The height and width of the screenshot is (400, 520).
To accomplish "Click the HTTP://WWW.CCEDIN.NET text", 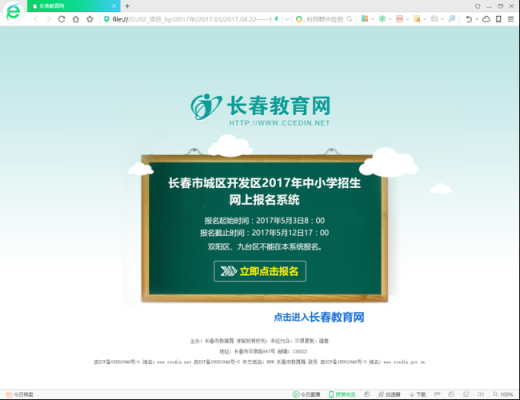I will (x=280, y=123).
